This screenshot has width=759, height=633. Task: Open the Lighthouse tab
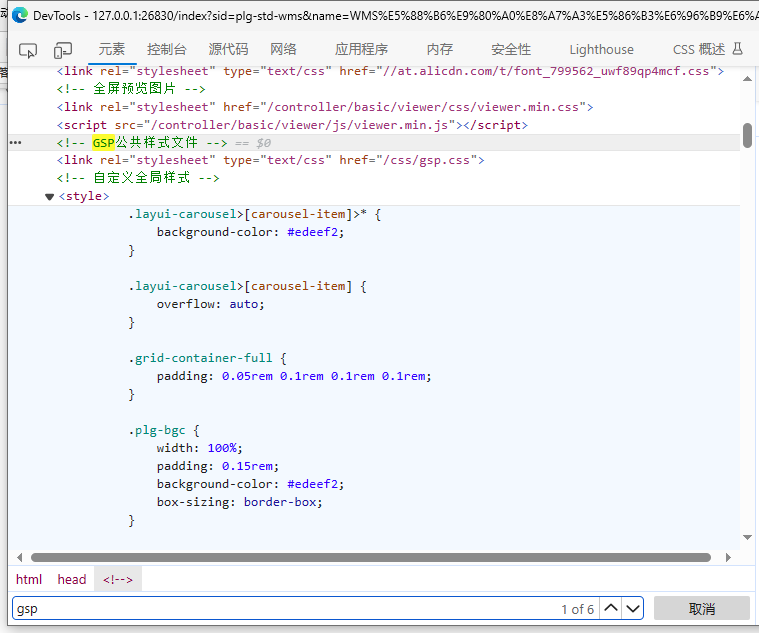tap(601, 49)
